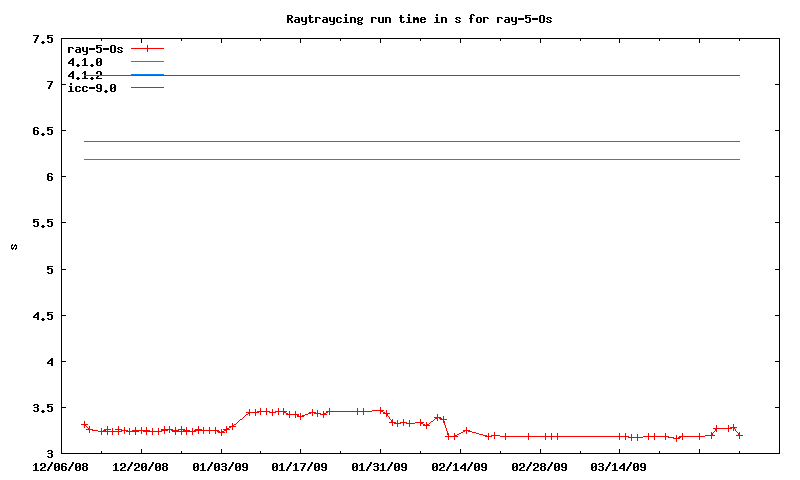Click the chart title about raytracing run time

click(418, 19)
